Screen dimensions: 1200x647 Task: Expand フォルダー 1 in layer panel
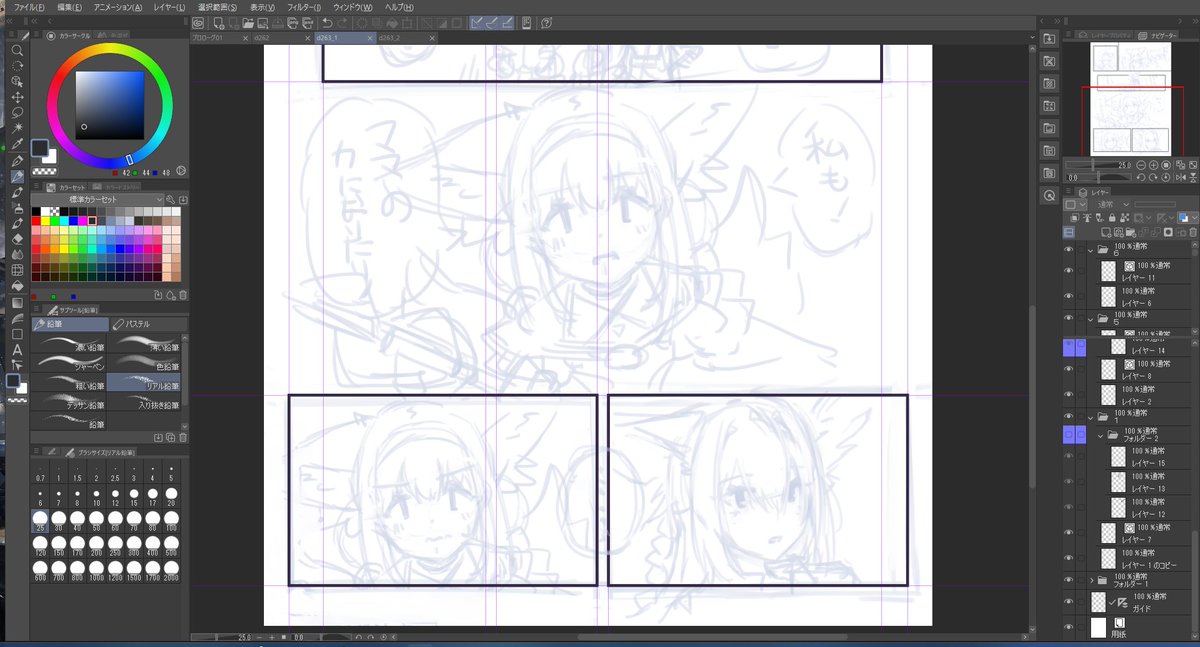pos(1091,579)
